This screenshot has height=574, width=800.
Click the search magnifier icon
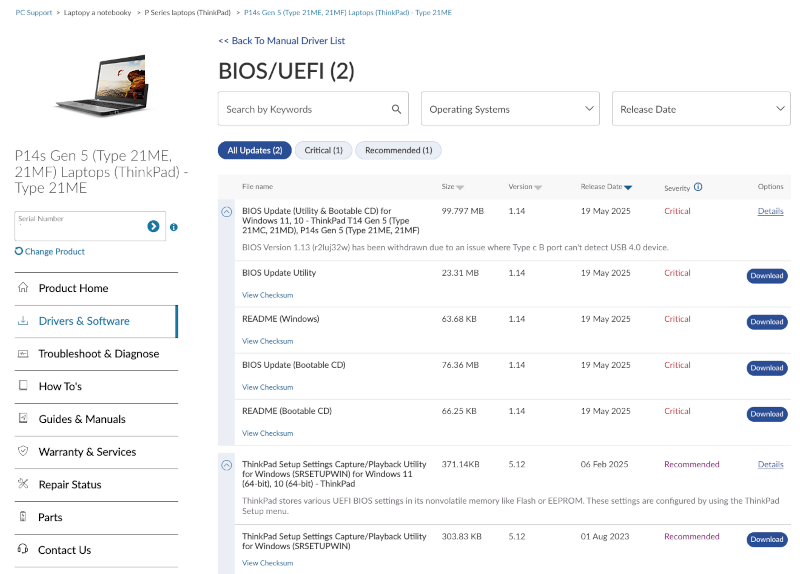(x=396, y=109)
